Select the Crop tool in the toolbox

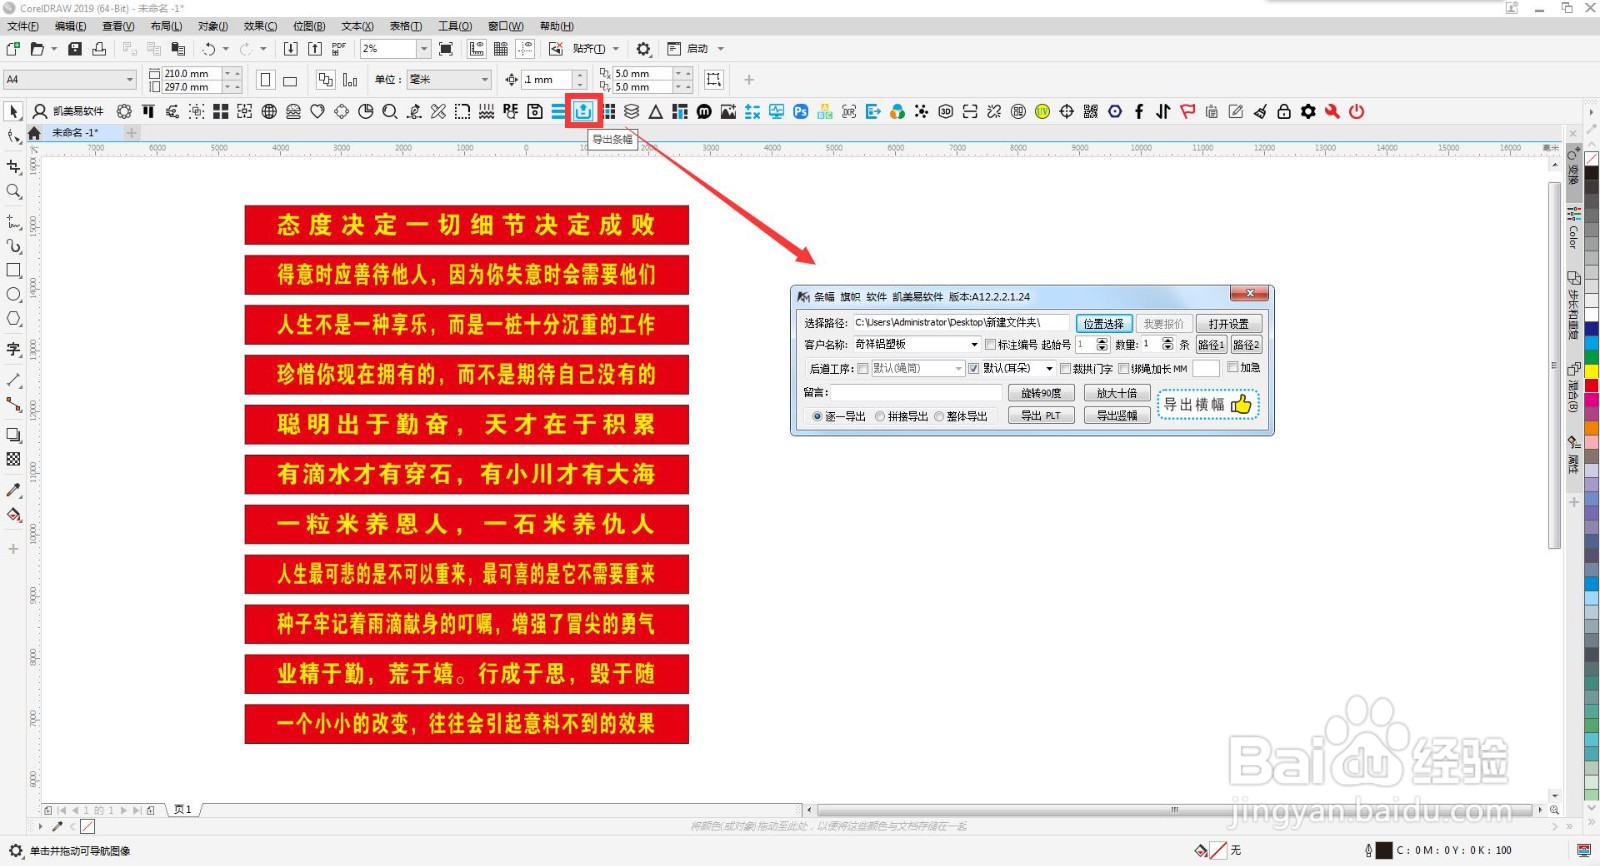[x=14, y=167]
